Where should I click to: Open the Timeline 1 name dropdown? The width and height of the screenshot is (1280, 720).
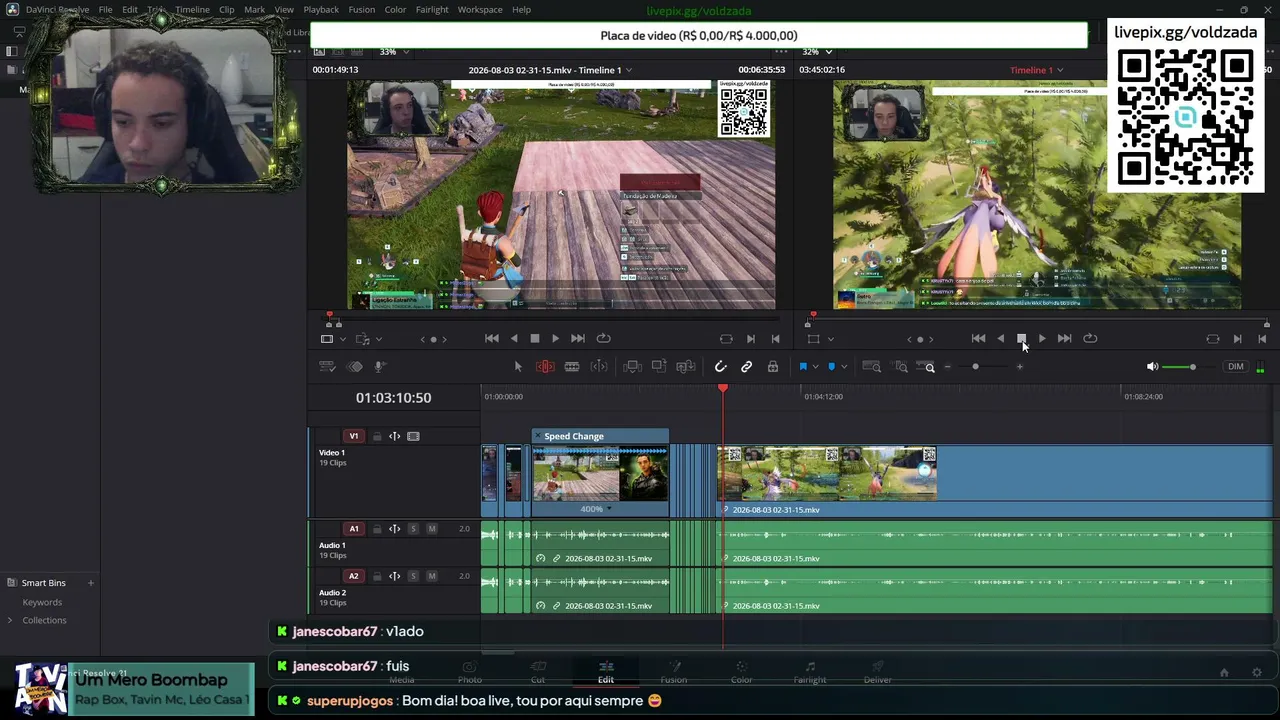coord(1060,71)
